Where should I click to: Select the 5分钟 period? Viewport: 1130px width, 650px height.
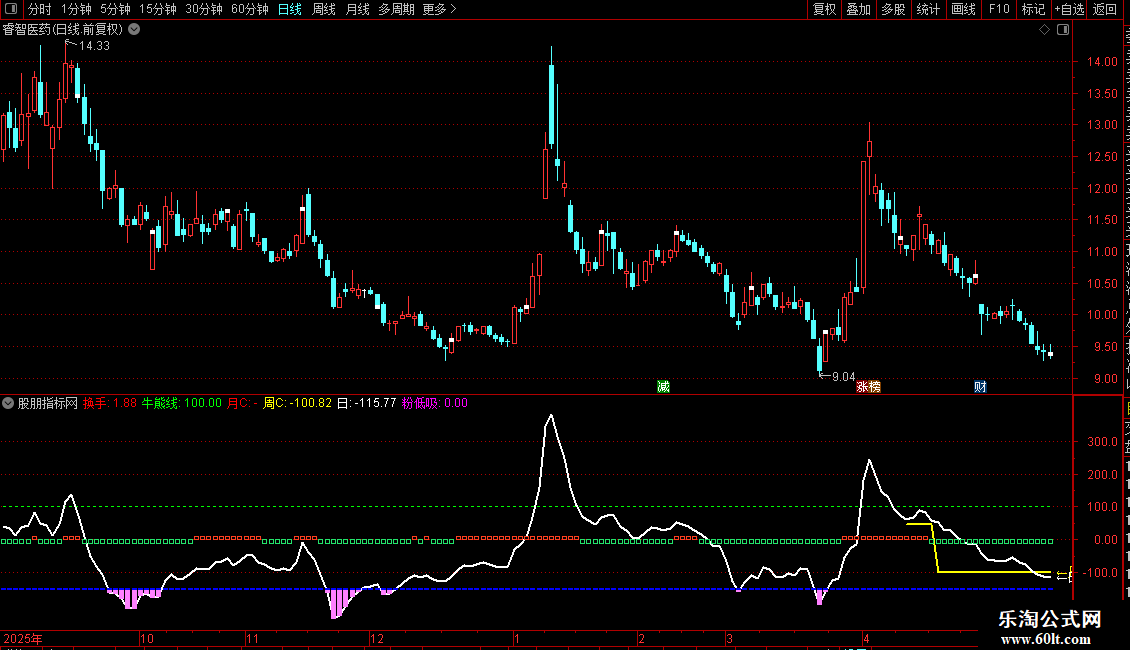(115, 9)
